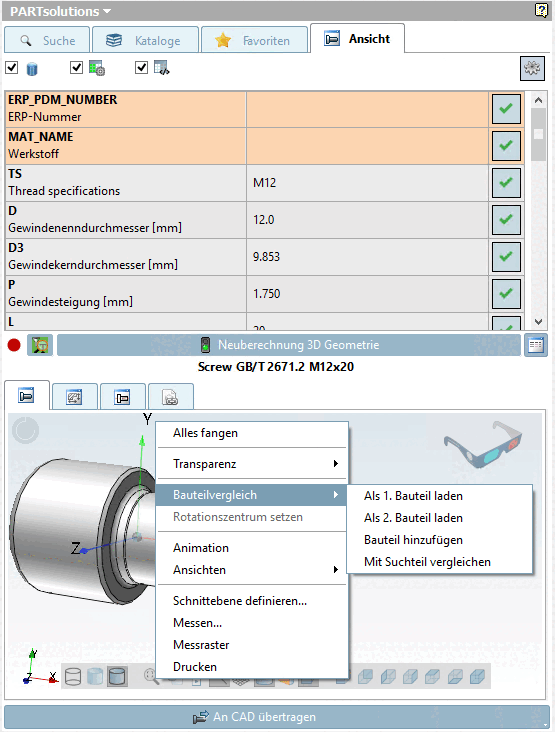Click the XYZ axes gizmo in viewport corner
This screenshot has height=732, width=555.
click(x=40, y=667)
